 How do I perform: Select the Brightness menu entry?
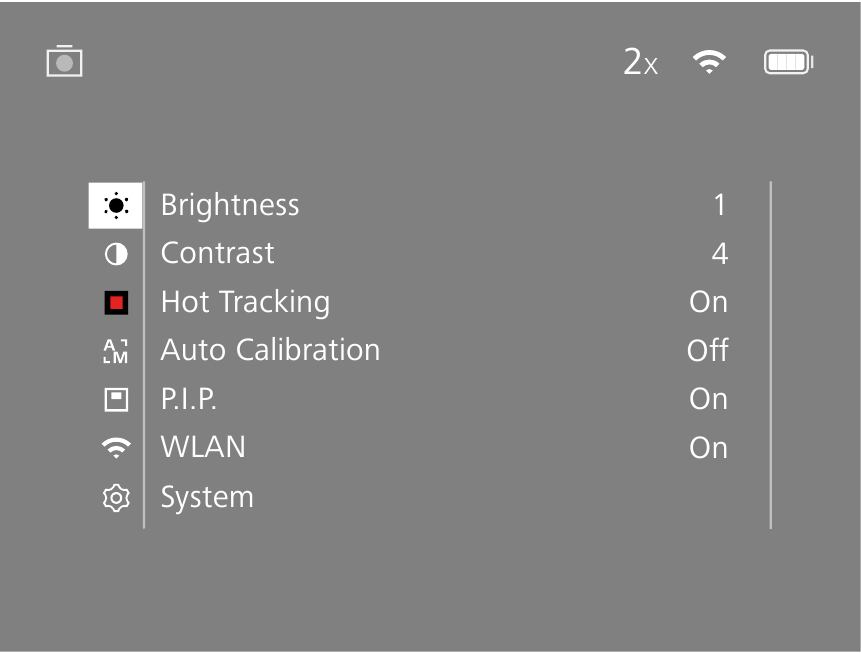point(230,205)
